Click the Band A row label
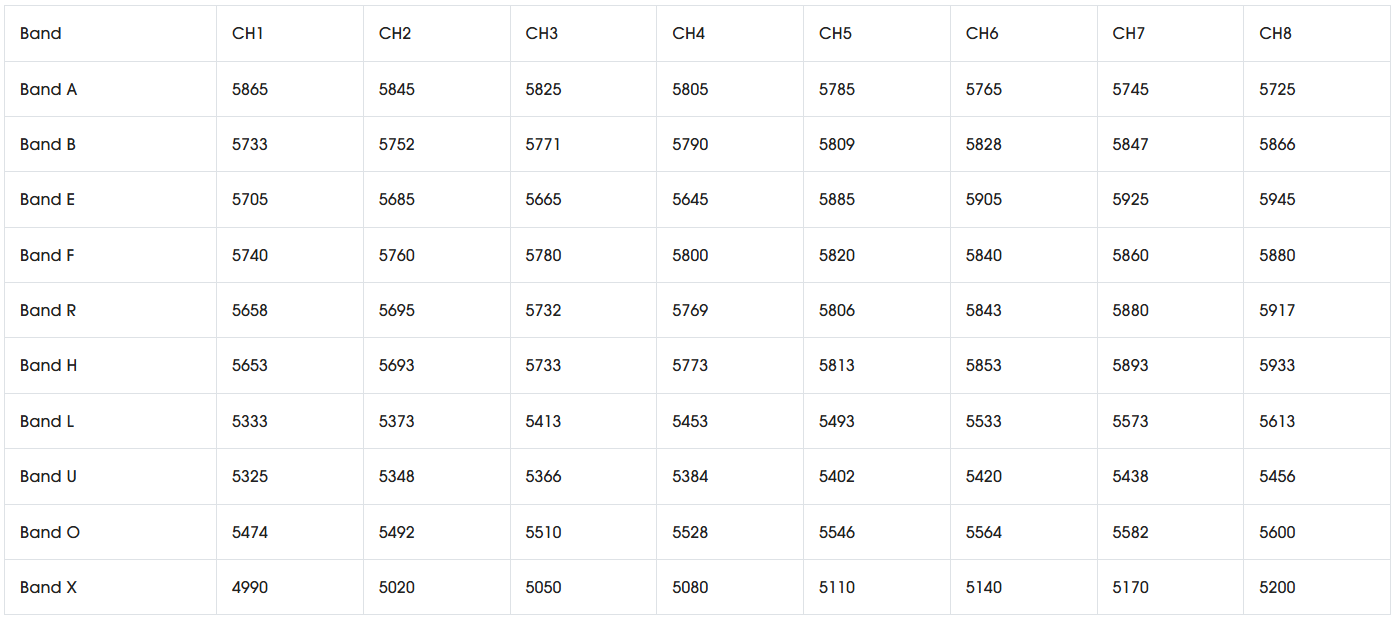The width and height of the screenshot is (1394, 618). click(x=48, y=90)
